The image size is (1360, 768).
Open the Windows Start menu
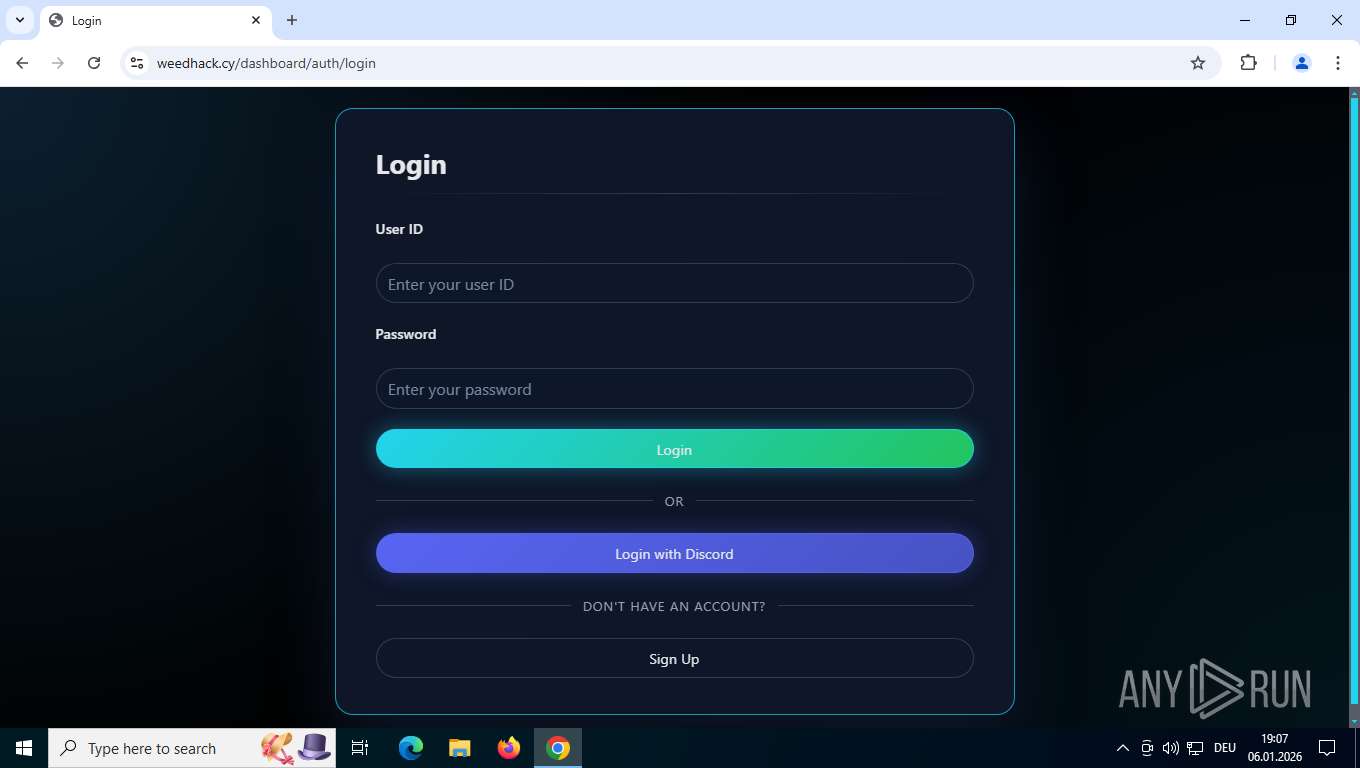24,748
